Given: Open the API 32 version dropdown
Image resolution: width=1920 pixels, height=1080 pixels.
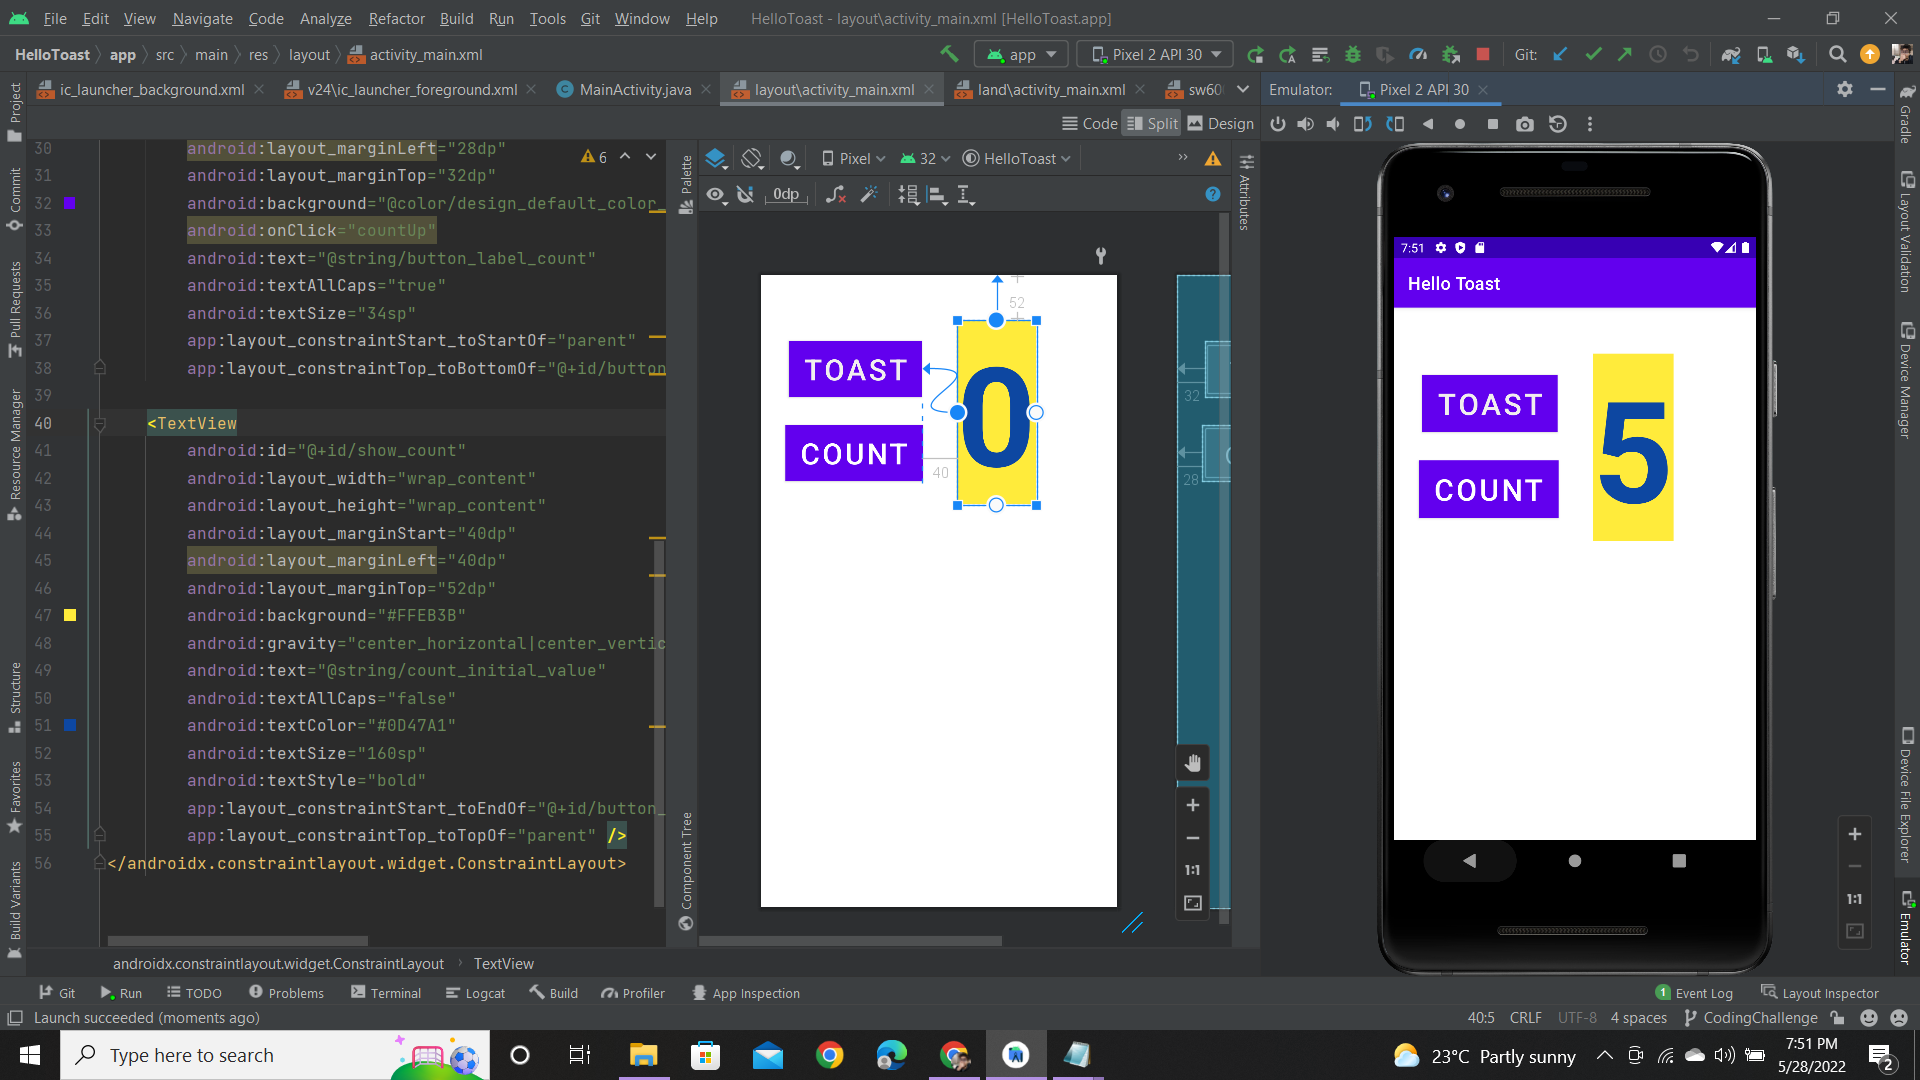Looking at the screenshot, I should [x=924, y=158].
